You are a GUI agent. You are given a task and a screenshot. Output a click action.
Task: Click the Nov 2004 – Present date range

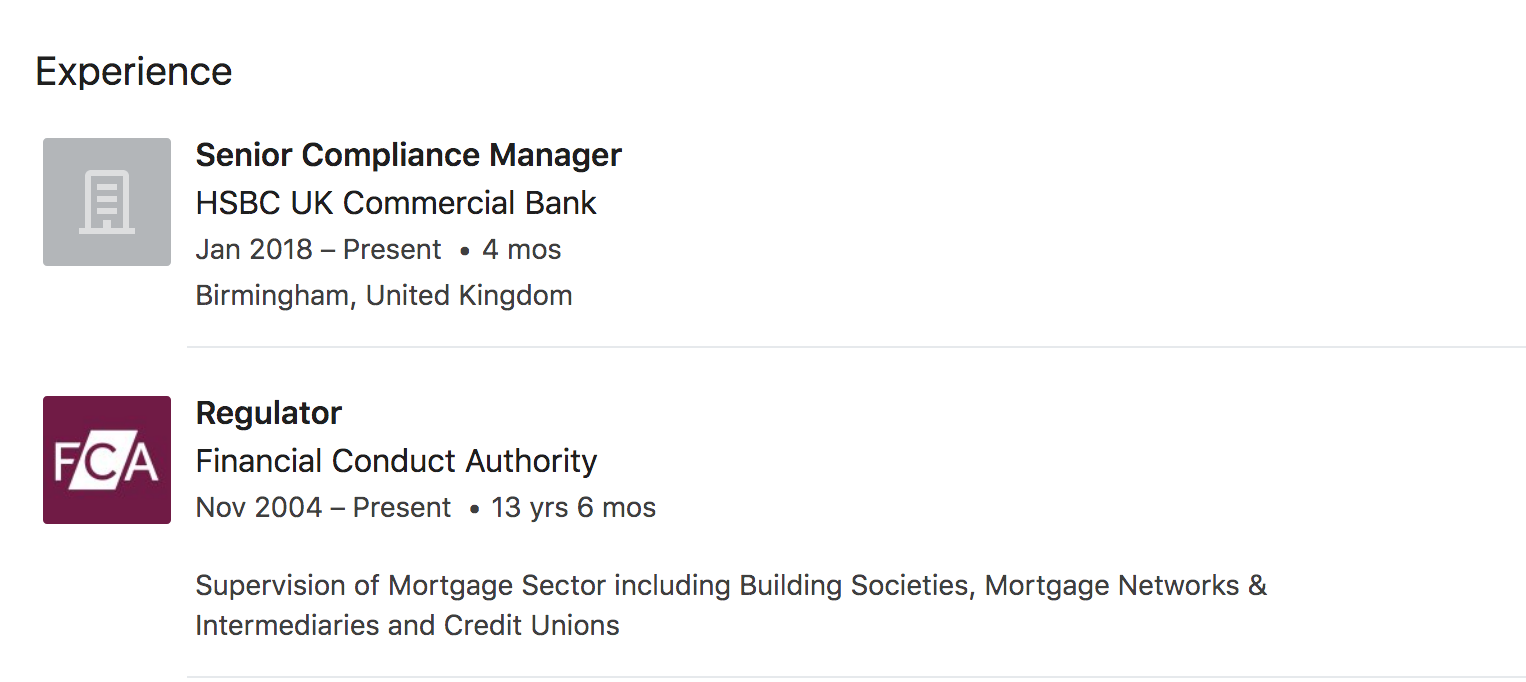[x=324, y=508]
